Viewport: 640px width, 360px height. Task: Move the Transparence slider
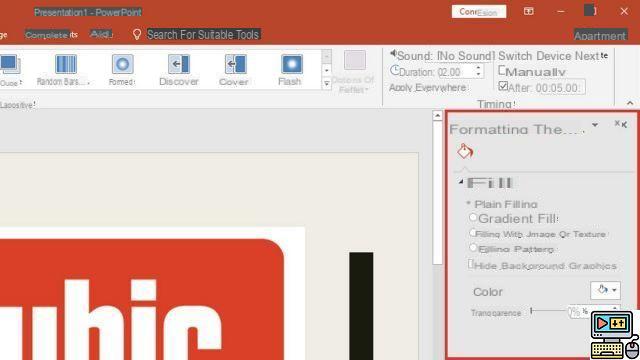(x=531, y=311)
